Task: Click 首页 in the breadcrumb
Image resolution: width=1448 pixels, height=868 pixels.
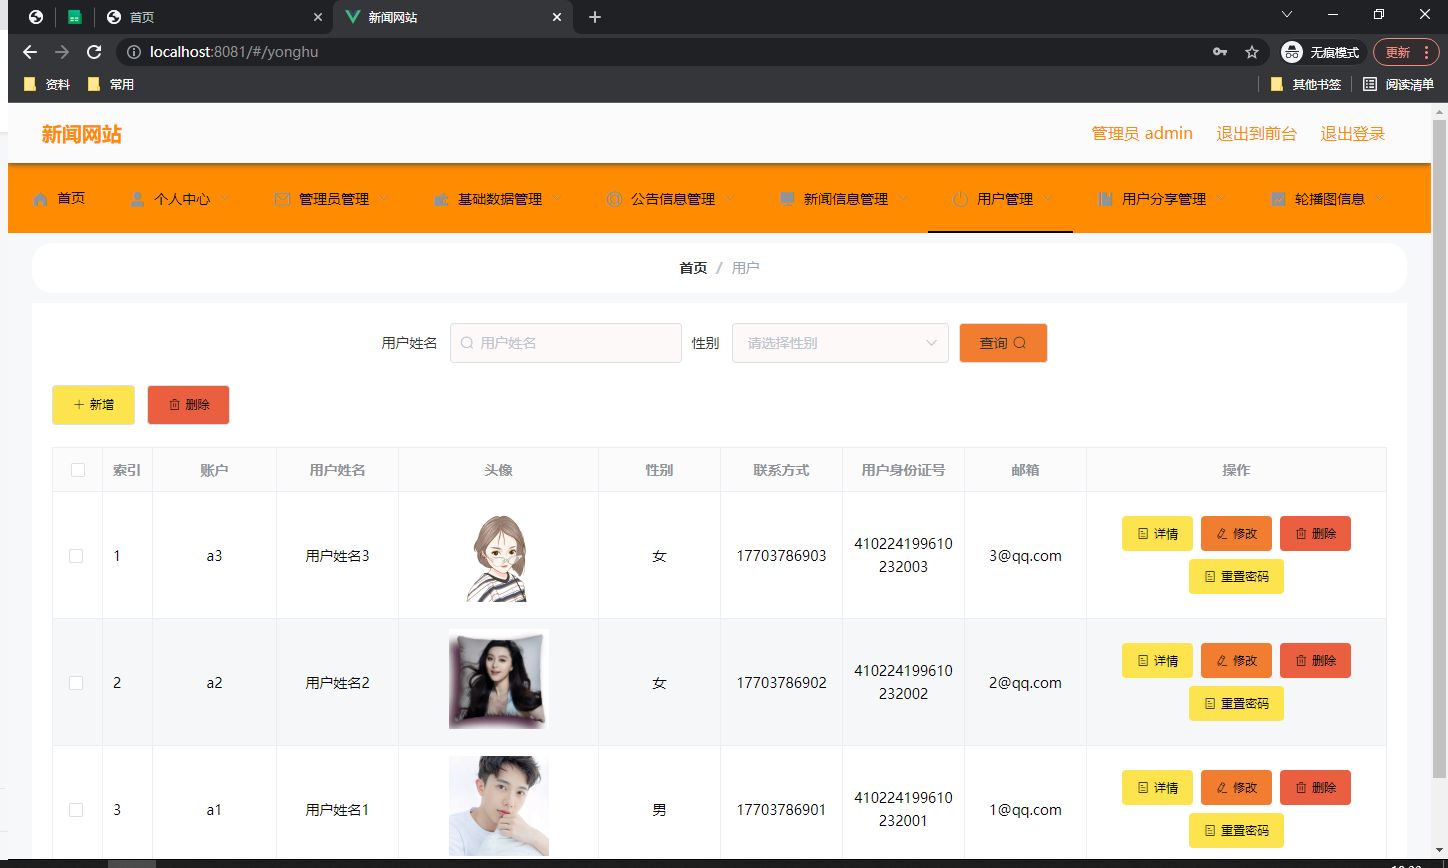Action: [x=693, y=268]
